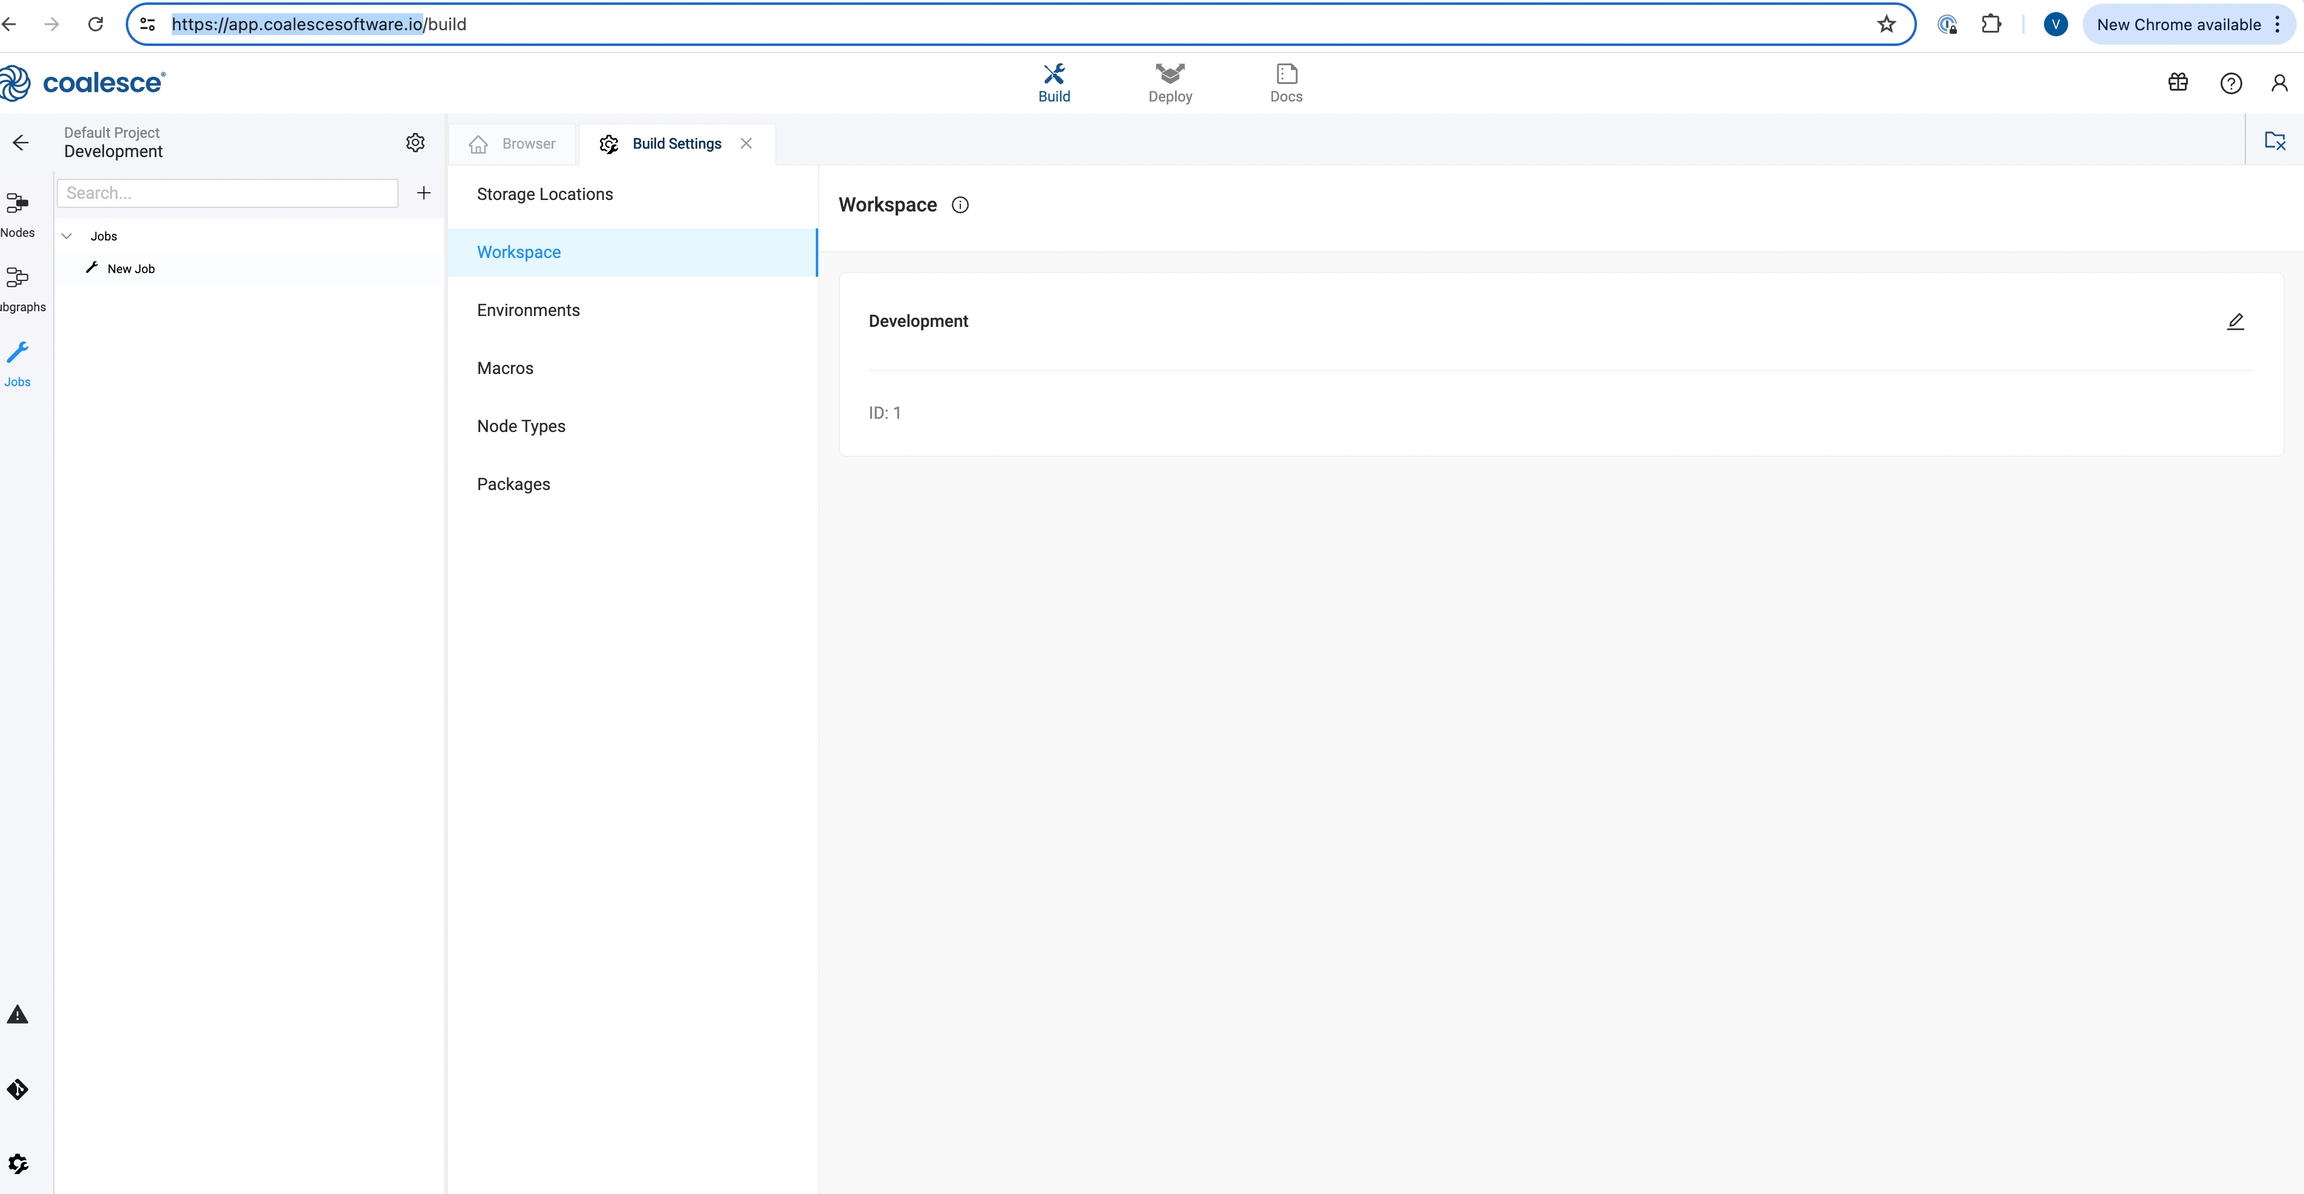The width and height of the screenshot is (2304, 1194).
Task: Switch to the Deploy section
Action: pyautogui.click(x=1169, y=83)
